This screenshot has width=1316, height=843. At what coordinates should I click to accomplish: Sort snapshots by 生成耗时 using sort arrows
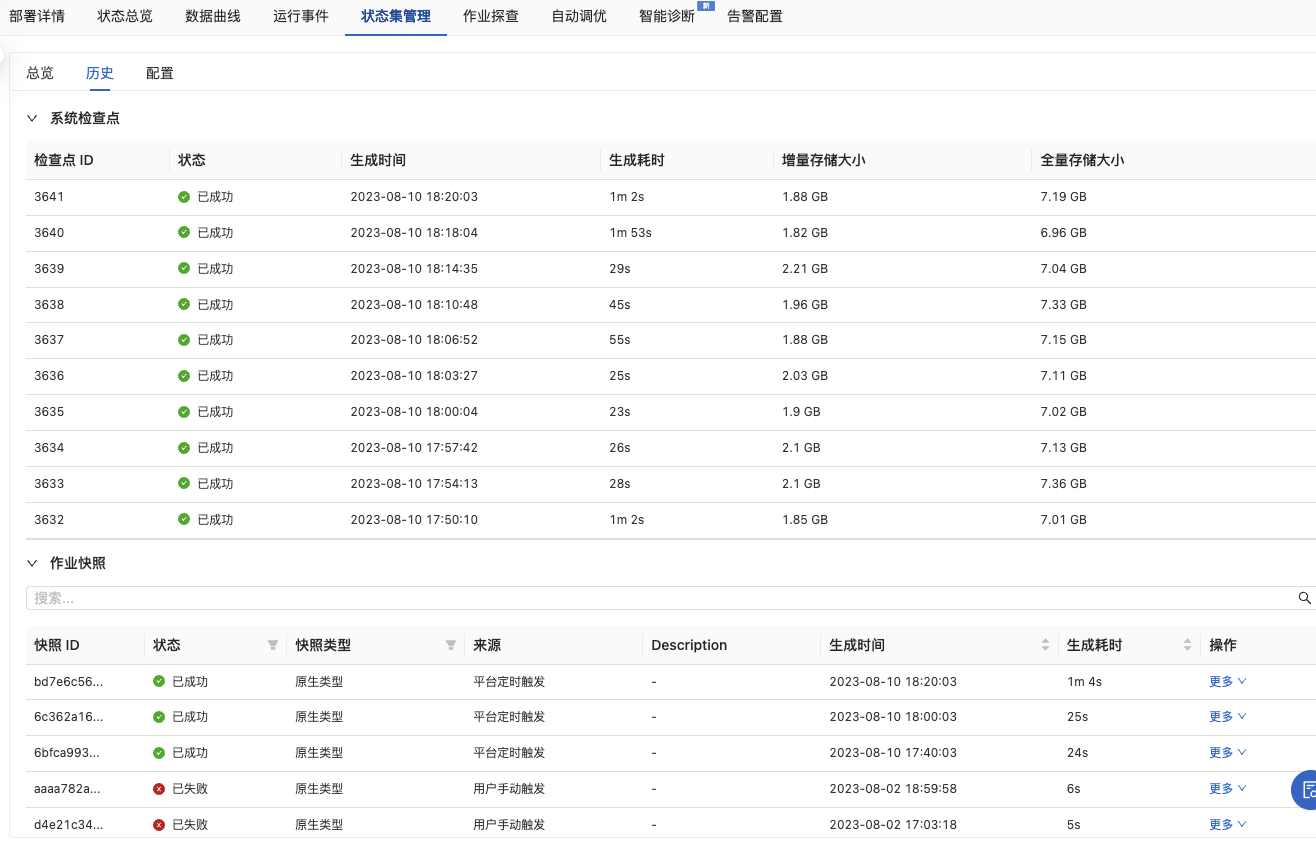coord(1188,645)
